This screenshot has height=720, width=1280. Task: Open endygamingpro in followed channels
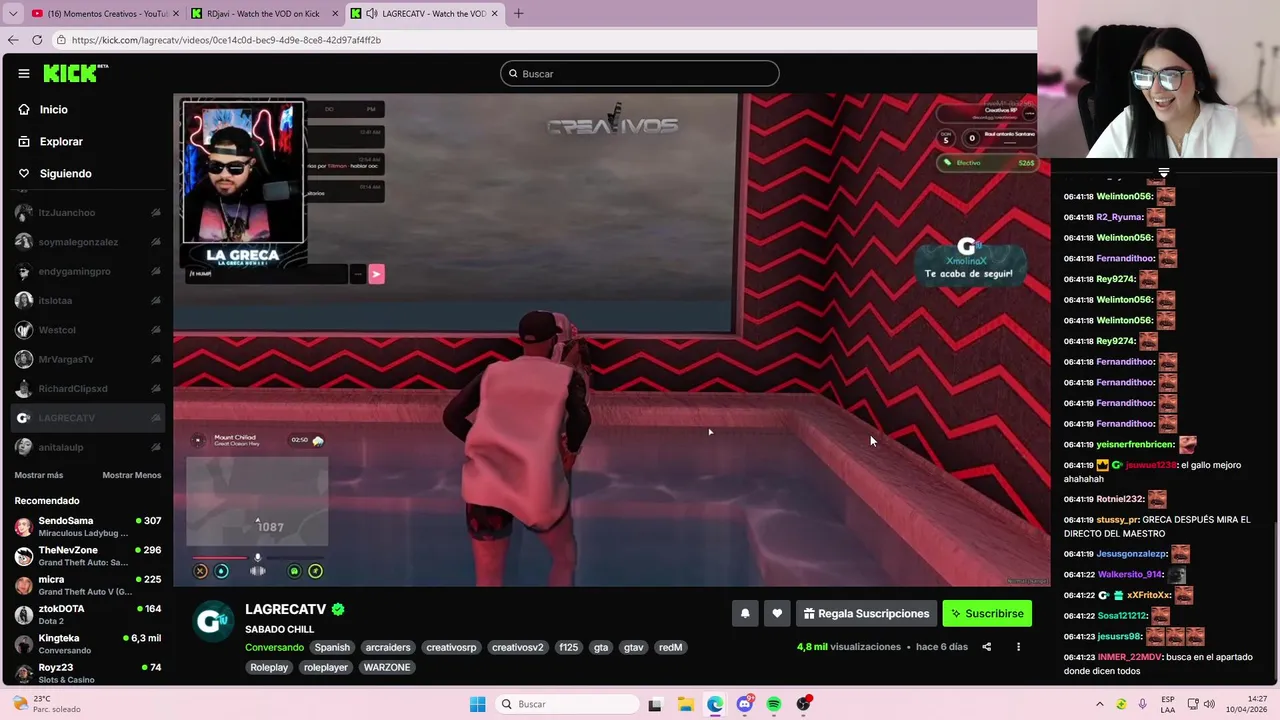click(x=88, y=271)
